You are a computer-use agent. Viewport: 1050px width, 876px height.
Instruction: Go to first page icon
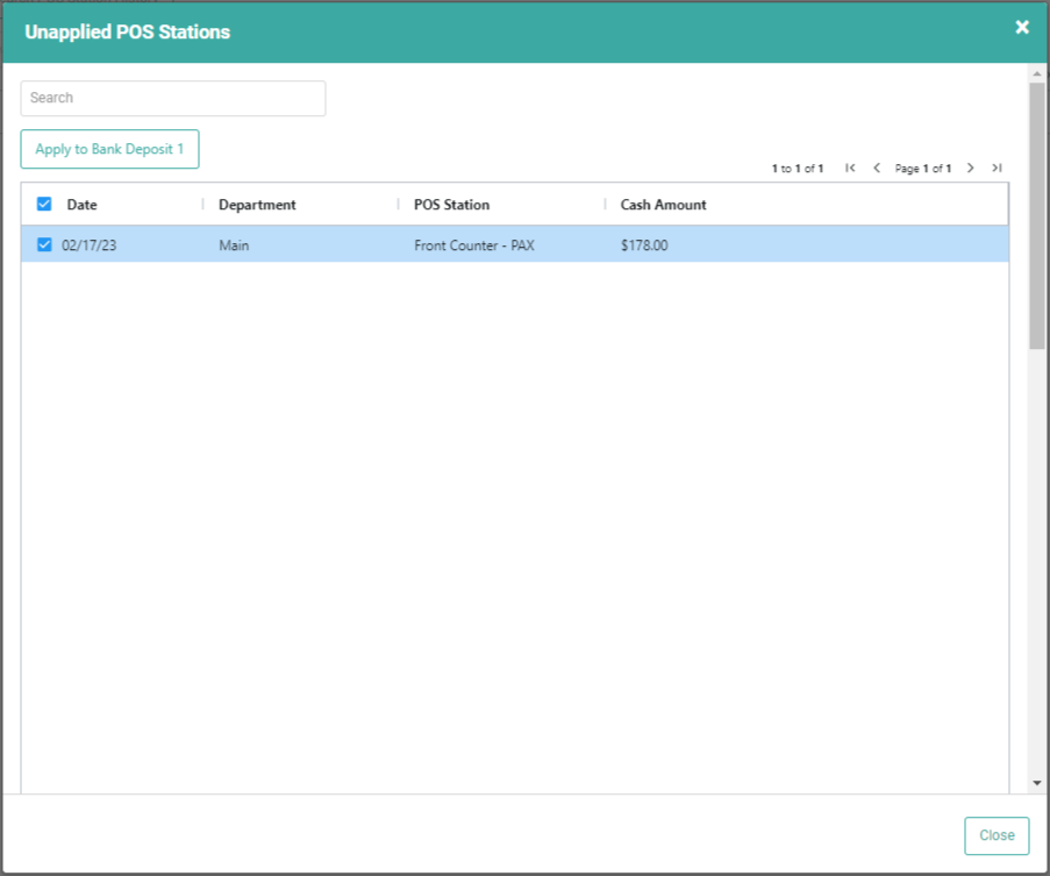pos(850,167)
